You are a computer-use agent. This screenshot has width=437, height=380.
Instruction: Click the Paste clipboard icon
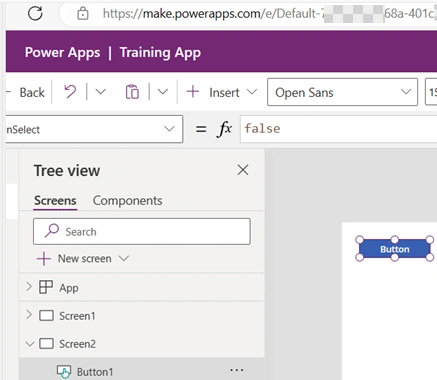tap(132, 92)
